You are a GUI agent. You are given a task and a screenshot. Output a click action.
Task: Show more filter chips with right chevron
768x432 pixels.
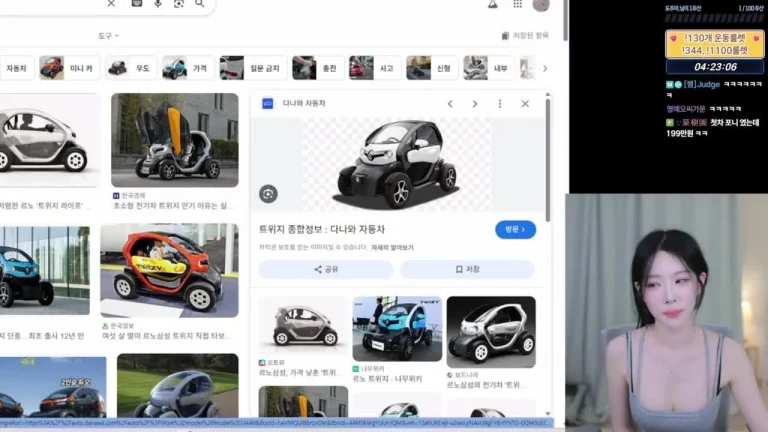click(x=545, y=69)
